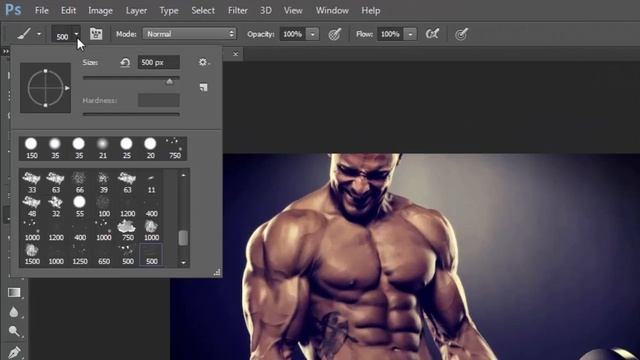Select the recent brush sized 150

[x=31, y=148]
